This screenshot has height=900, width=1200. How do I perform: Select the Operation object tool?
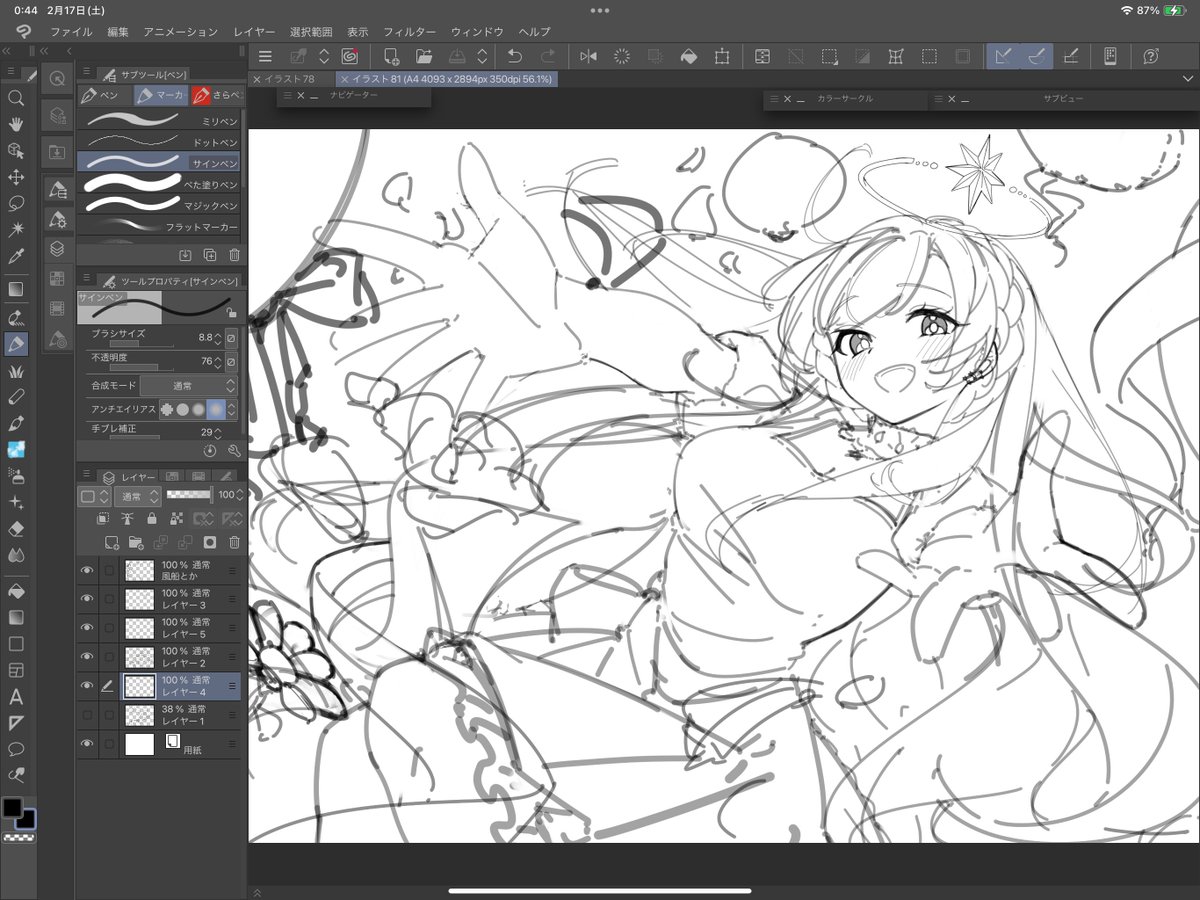coord(16,151)
